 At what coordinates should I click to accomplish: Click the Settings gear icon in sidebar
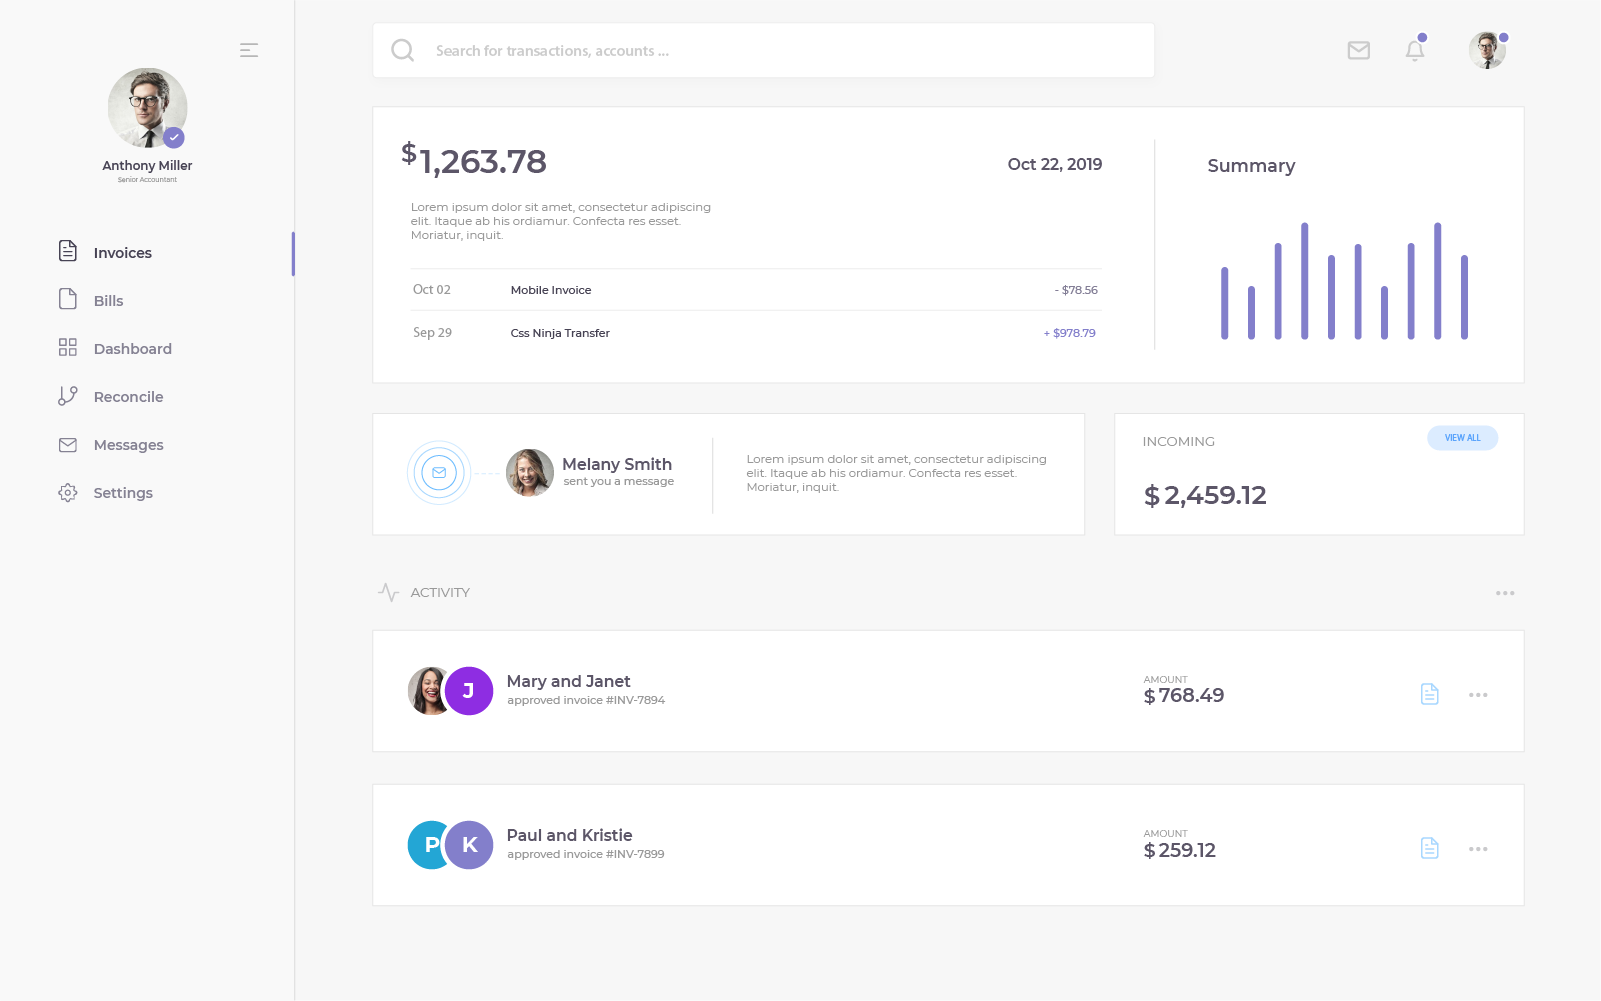click(68, 493)
